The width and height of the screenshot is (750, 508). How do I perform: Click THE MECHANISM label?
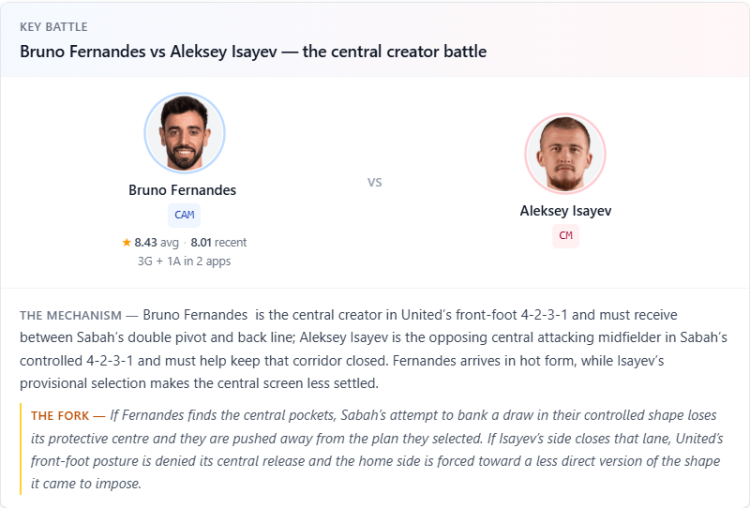tap(71, 316)
